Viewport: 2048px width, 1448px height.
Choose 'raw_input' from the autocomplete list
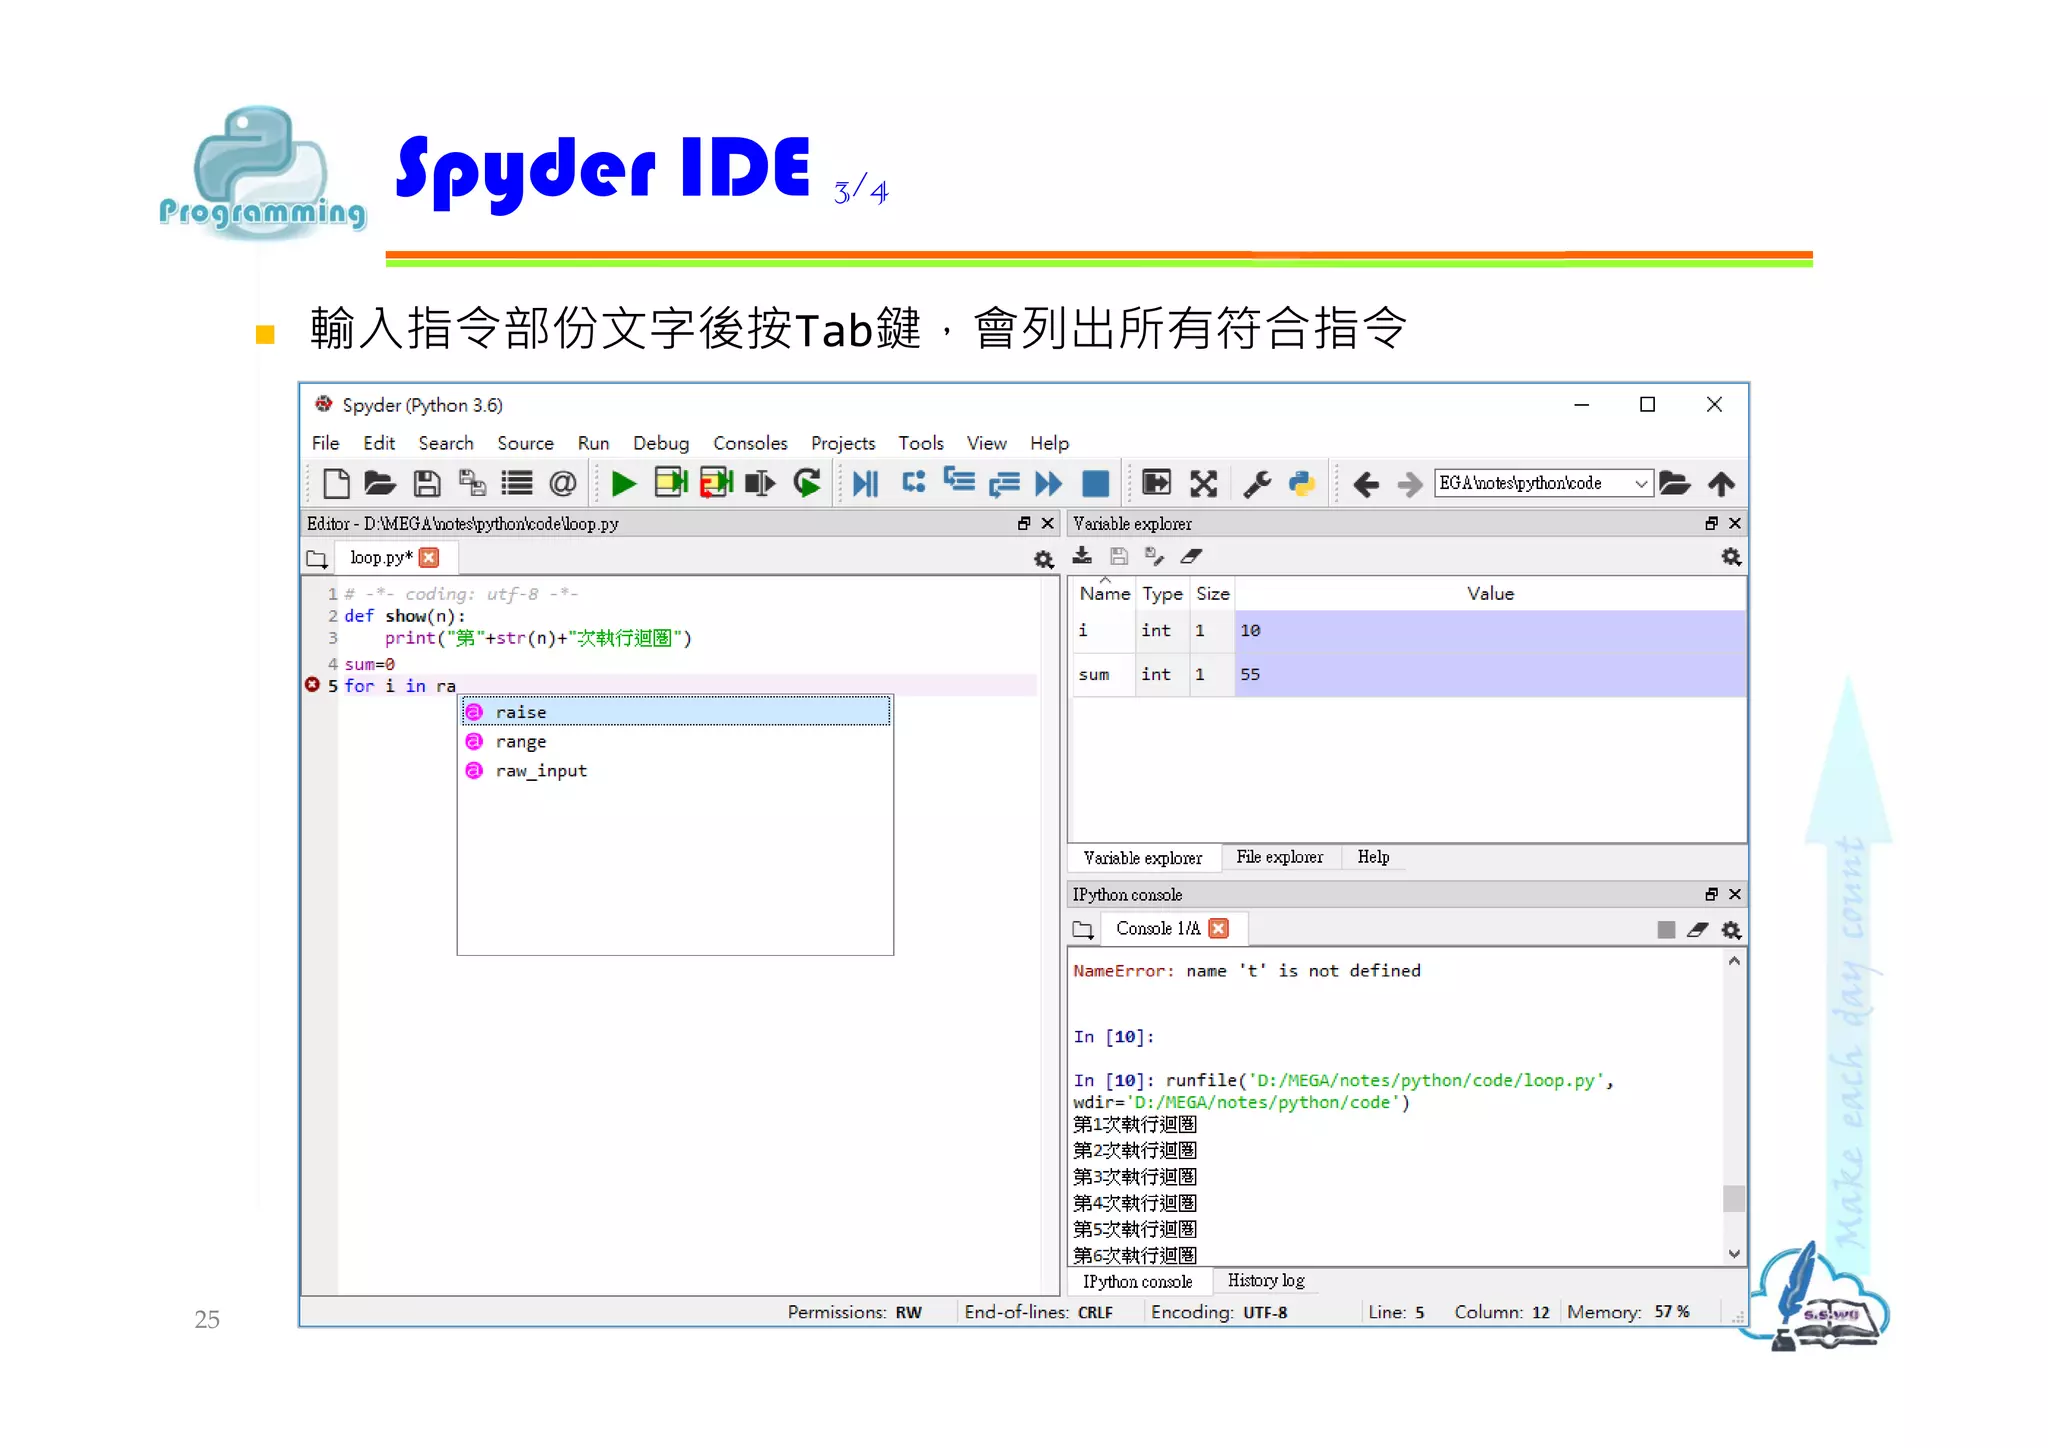[x=676, y=770]
